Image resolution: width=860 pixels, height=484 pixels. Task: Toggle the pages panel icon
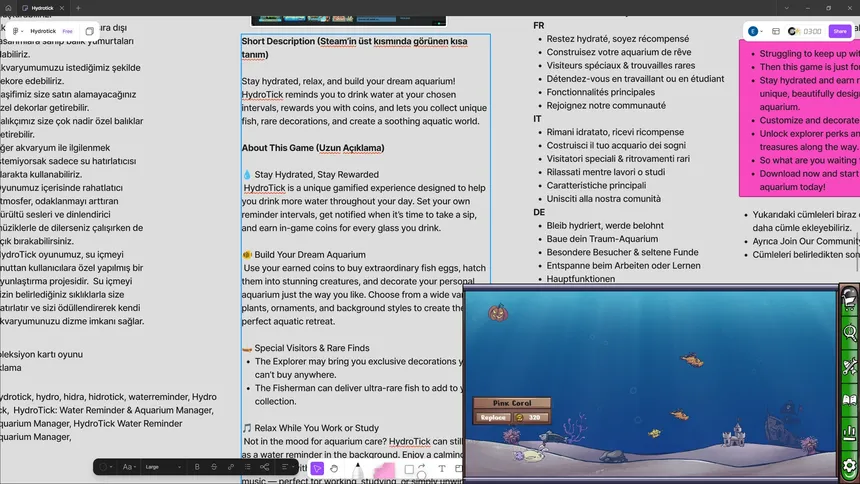pos(89,31)
